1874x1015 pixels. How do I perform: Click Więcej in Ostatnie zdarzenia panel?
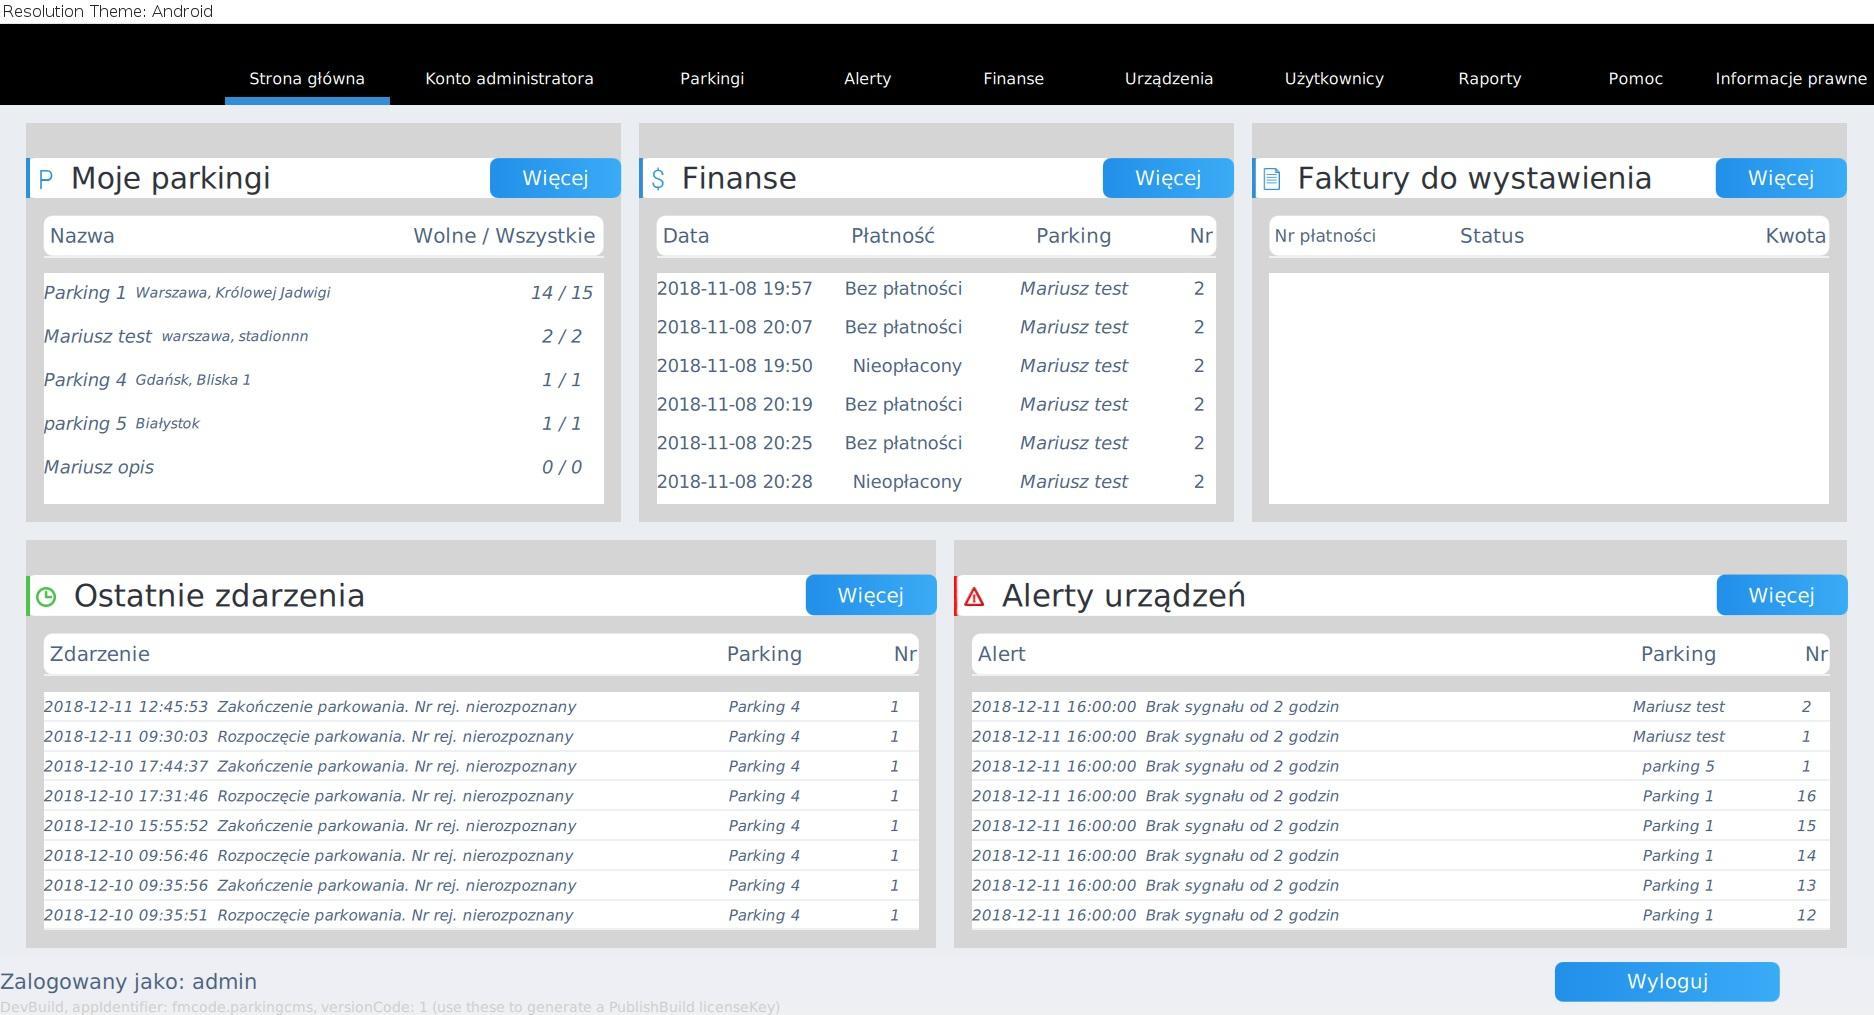(x=871, y=595)
